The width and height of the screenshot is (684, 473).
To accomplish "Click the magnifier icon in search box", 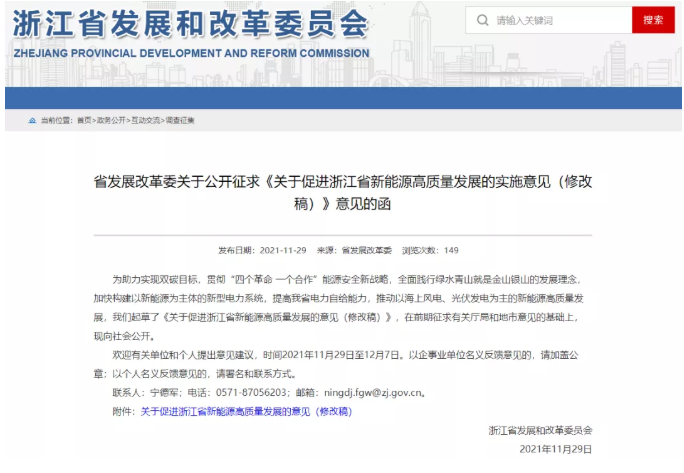I will (x=484, y=20).
